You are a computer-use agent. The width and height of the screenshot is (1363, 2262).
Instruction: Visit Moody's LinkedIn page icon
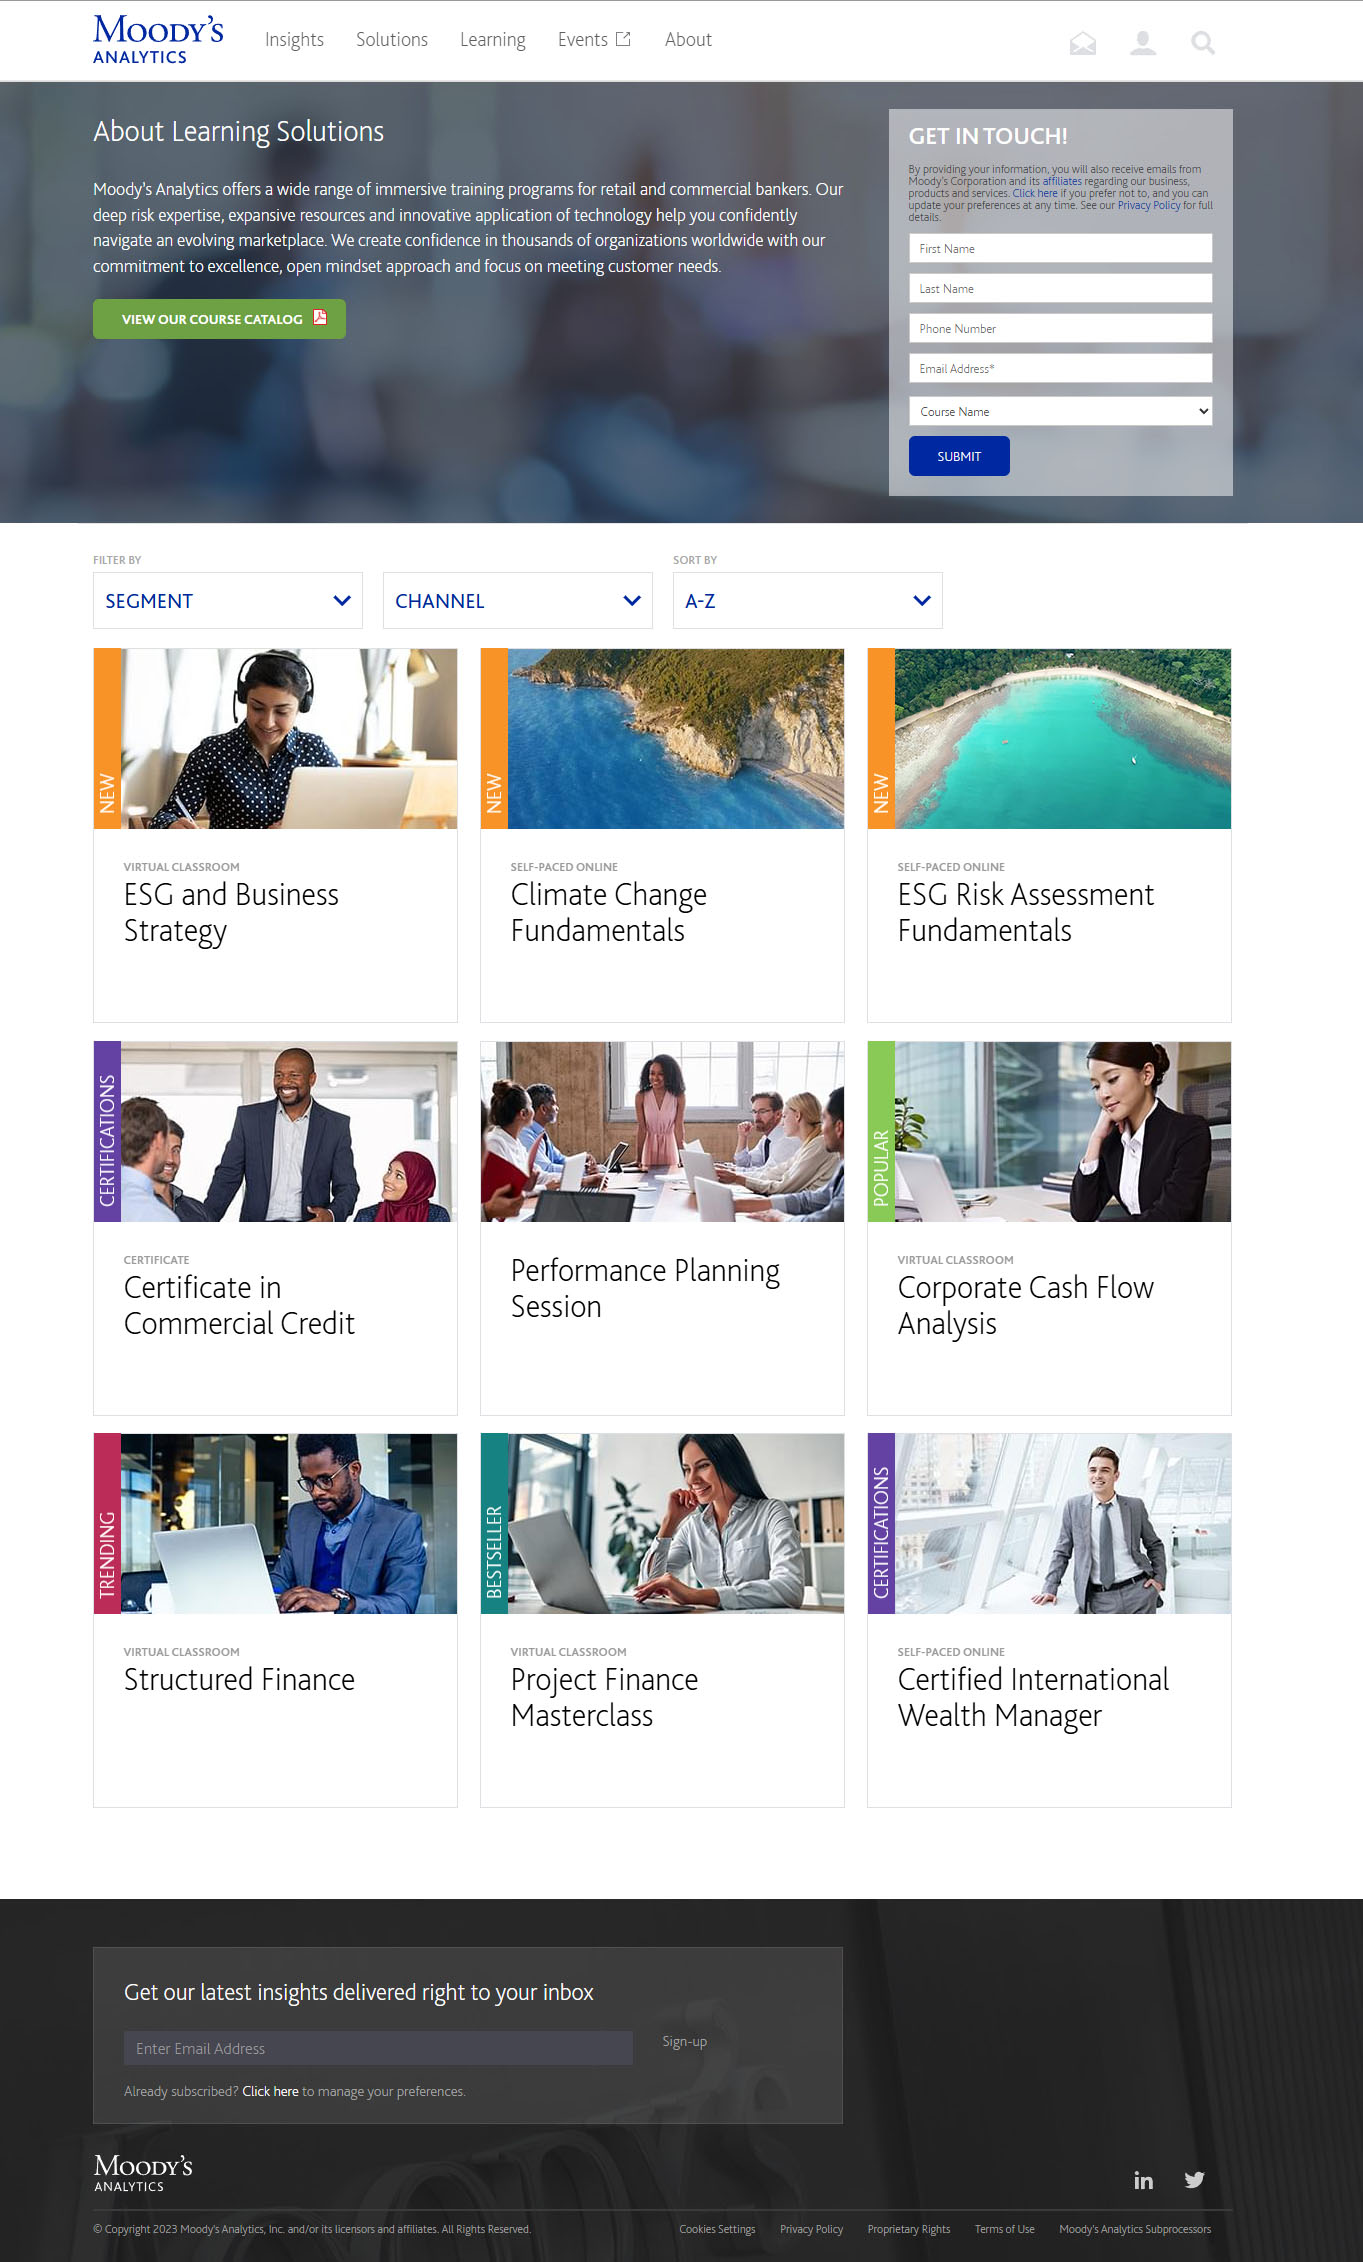[x=1144, y=2180]
